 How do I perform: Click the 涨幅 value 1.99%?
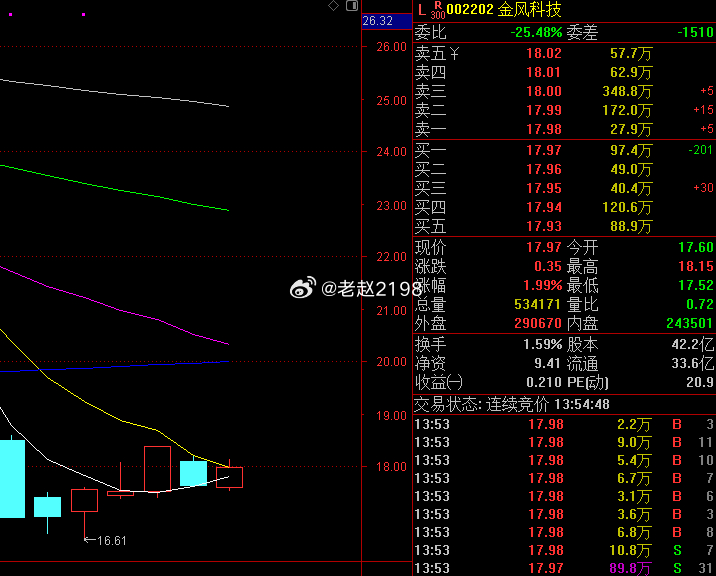point(542,285)
